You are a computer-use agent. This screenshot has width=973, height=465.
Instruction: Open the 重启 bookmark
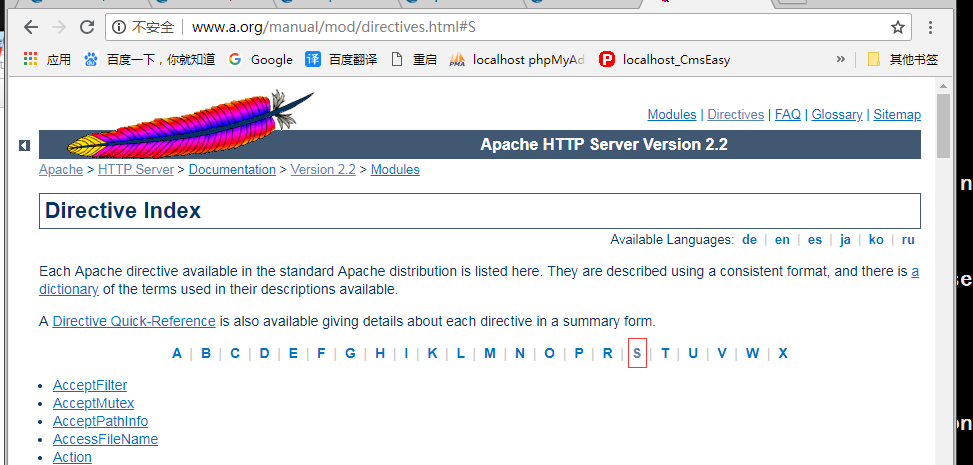[x=415, y=60]
